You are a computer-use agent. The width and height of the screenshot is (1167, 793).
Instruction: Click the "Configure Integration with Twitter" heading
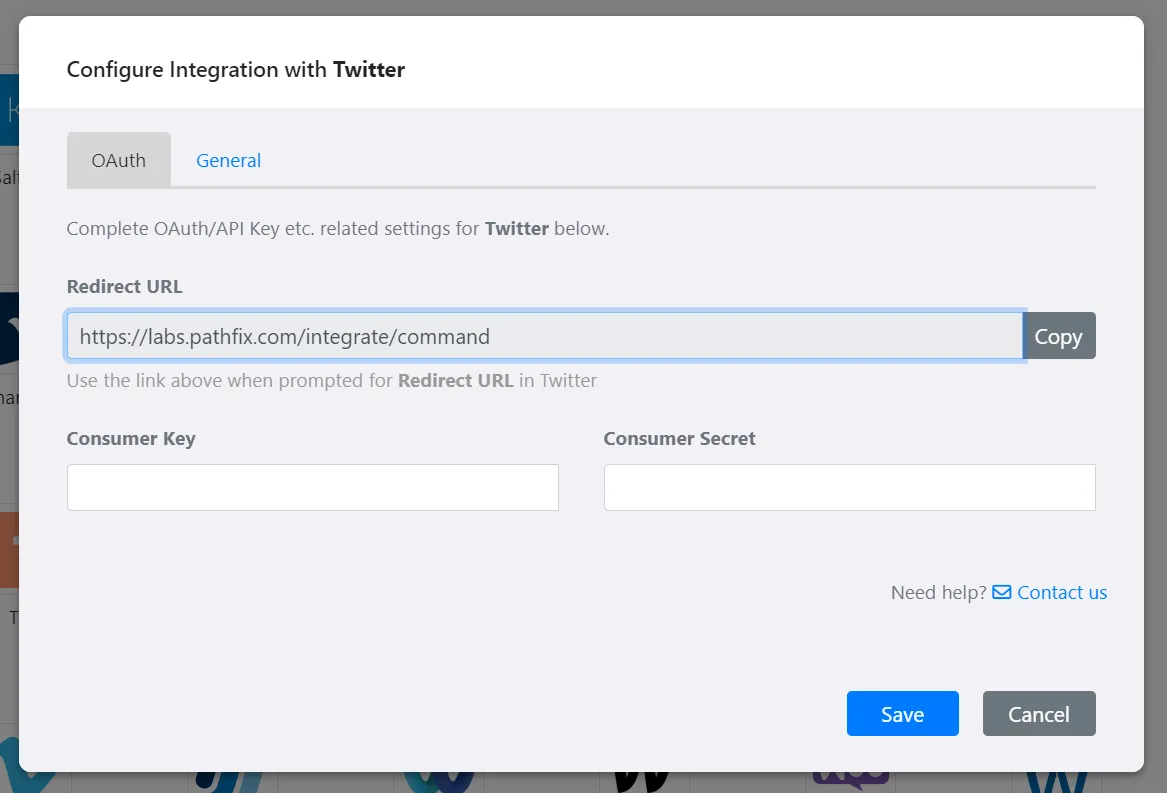coord(236,69)
